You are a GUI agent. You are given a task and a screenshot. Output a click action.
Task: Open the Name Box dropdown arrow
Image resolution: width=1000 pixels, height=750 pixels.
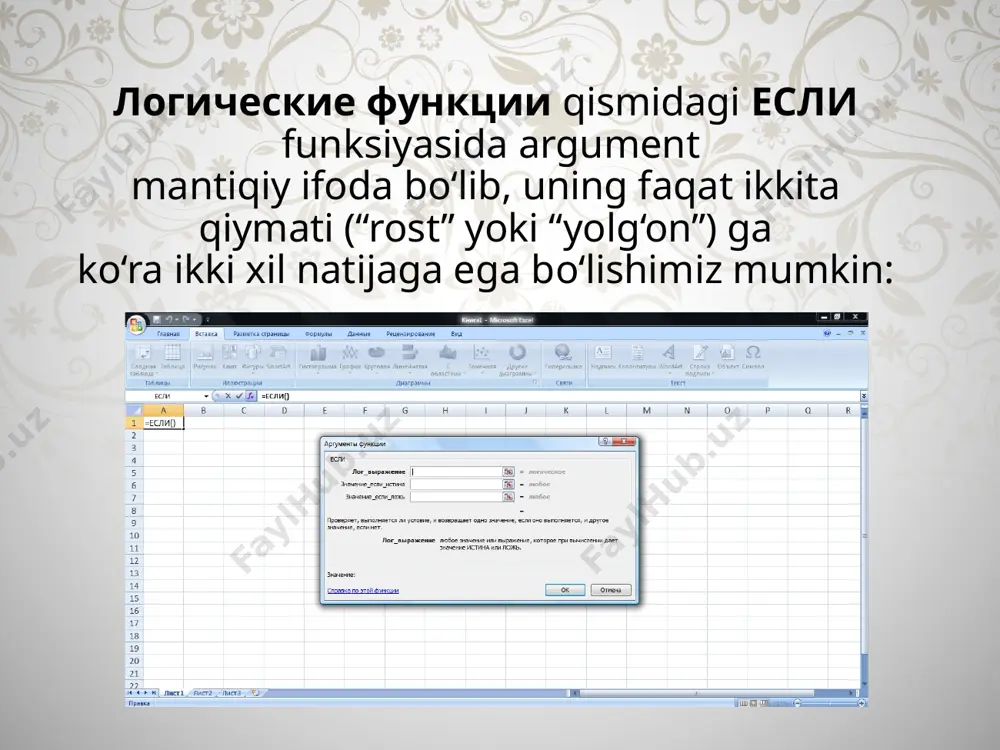[x=206, y=396]
